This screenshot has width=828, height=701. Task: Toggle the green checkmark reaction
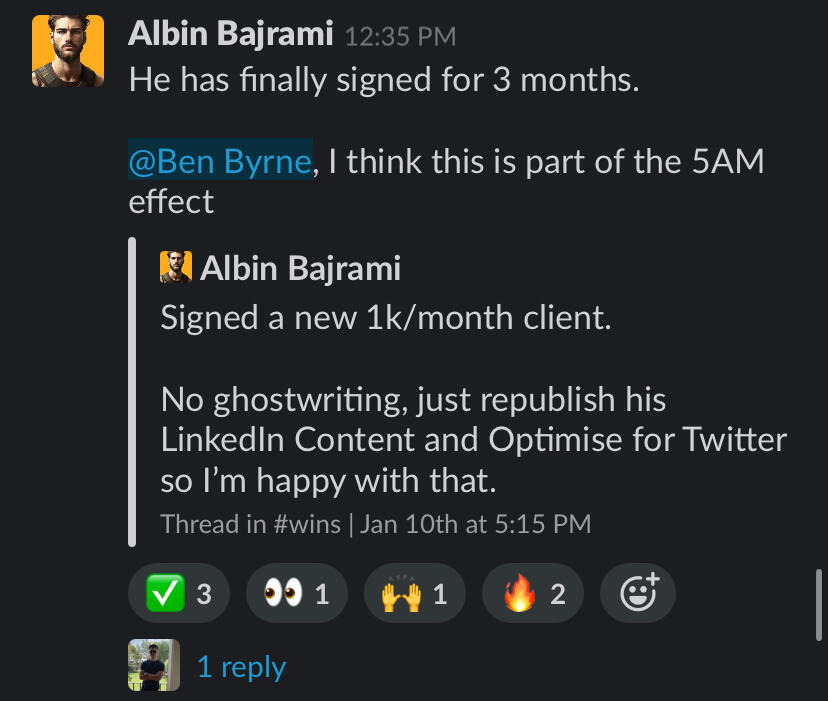point(178,595)
